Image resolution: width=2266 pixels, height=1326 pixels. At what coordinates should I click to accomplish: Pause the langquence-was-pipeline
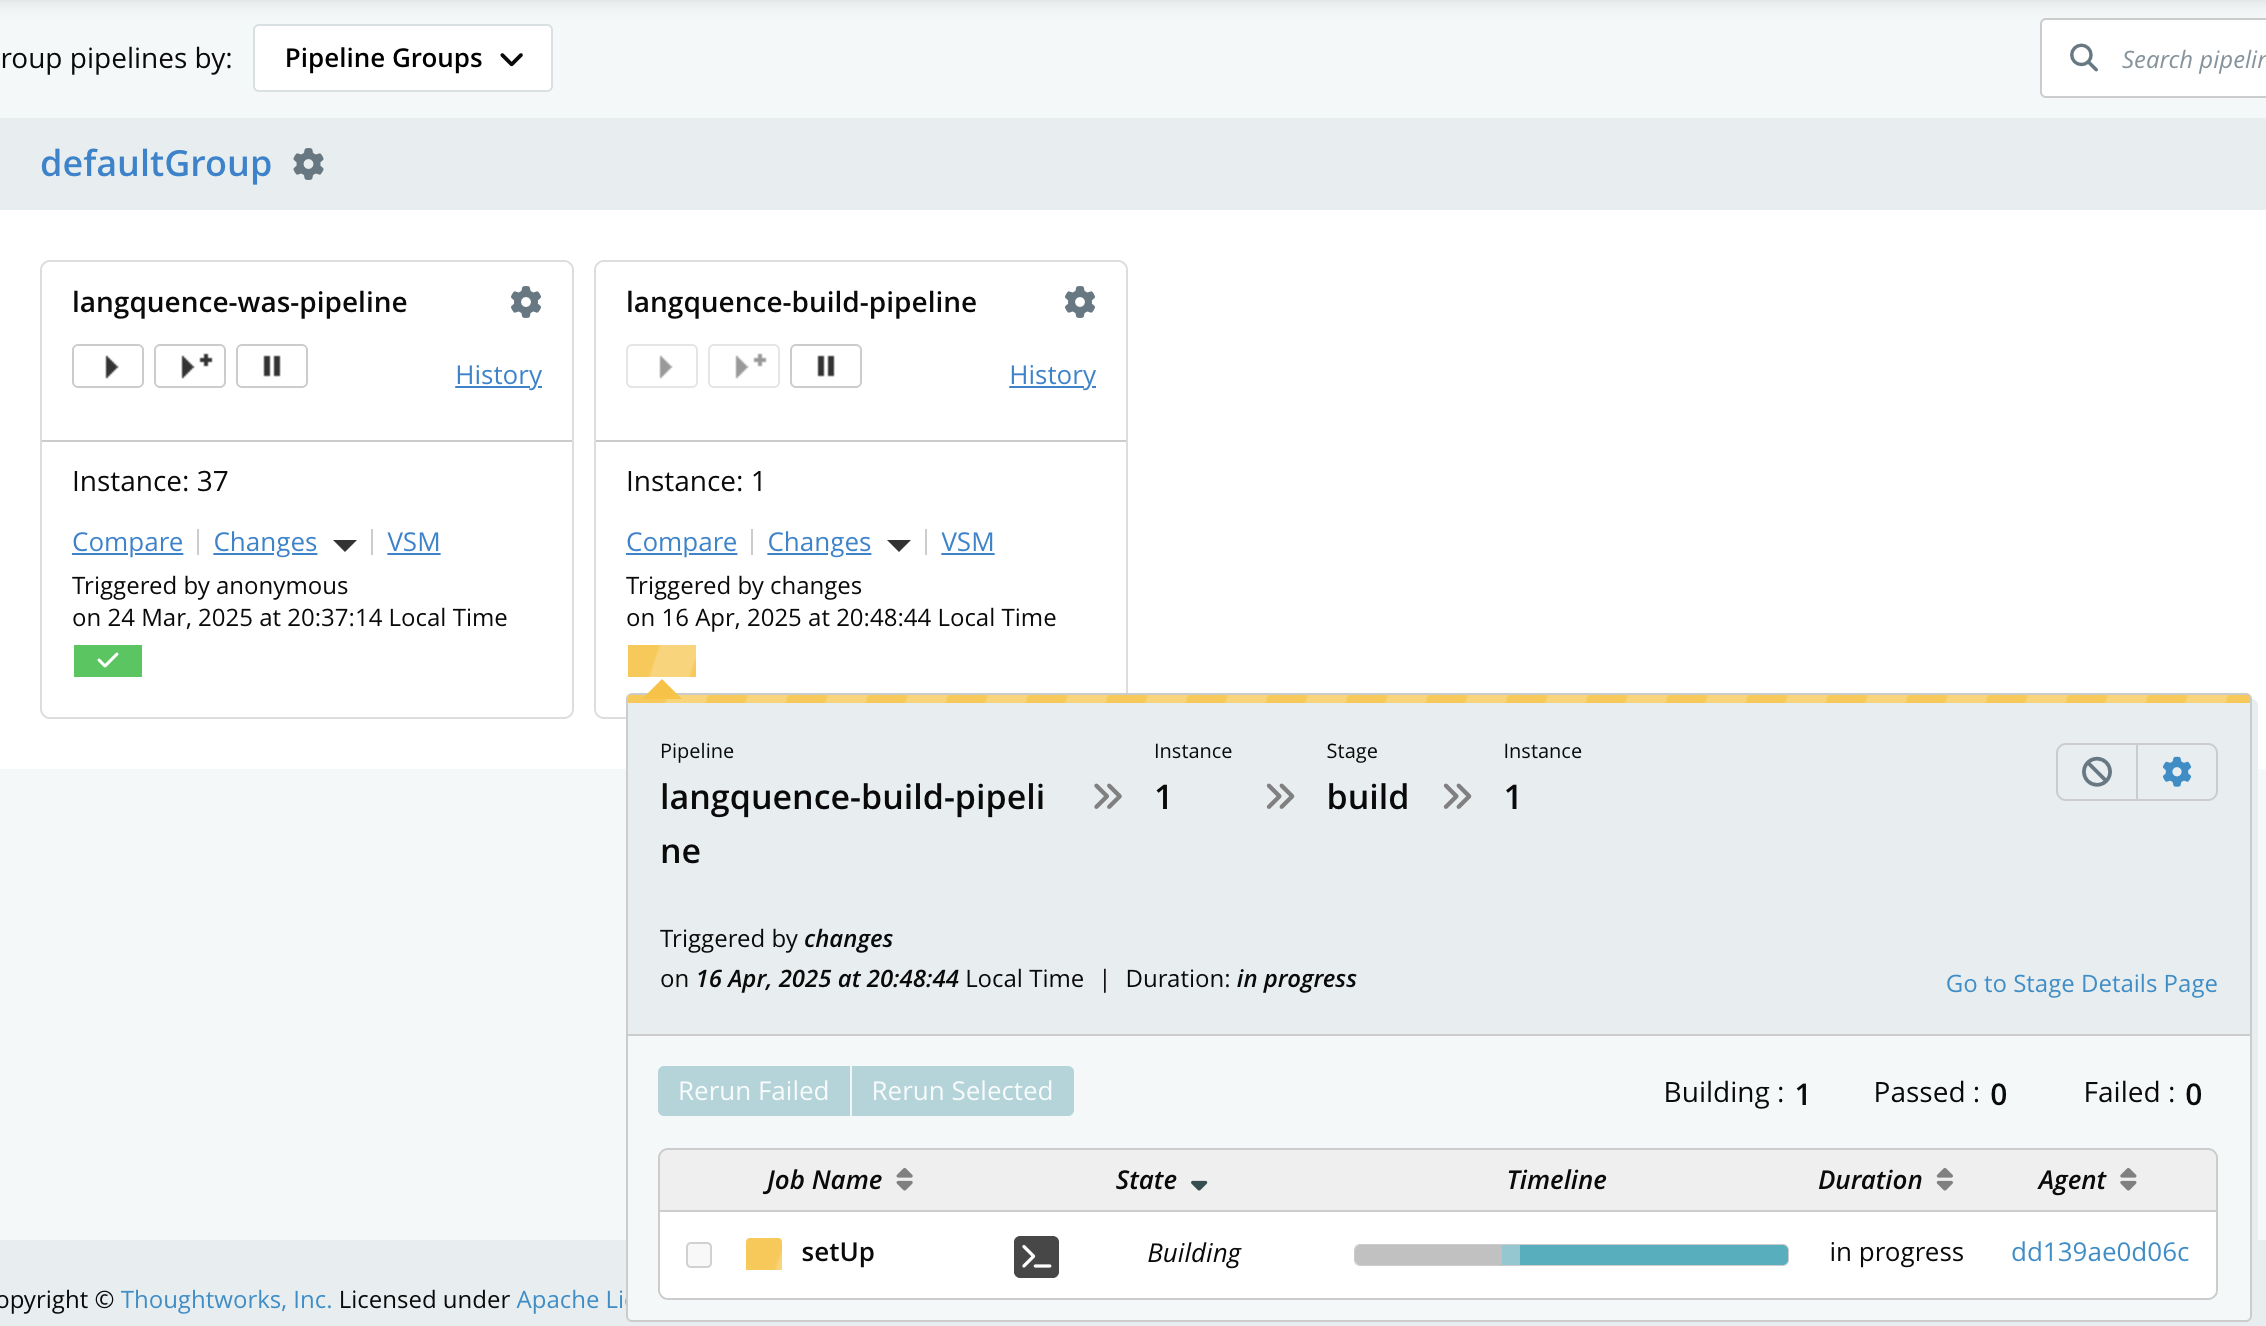pos(272,366)
